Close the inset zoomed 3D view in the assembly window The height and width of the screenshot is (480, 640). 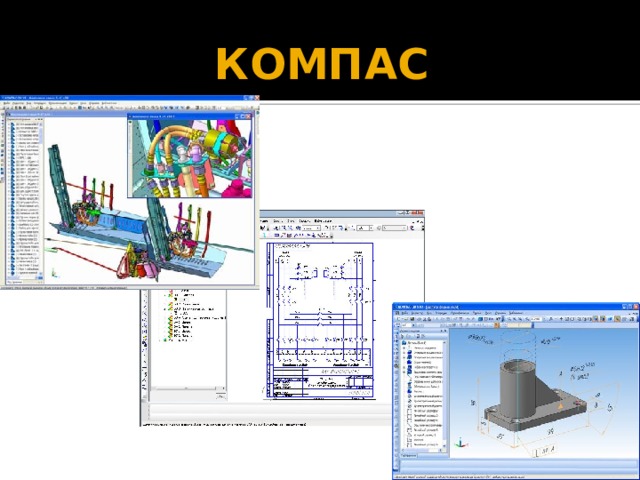click(x=248, y=116)
